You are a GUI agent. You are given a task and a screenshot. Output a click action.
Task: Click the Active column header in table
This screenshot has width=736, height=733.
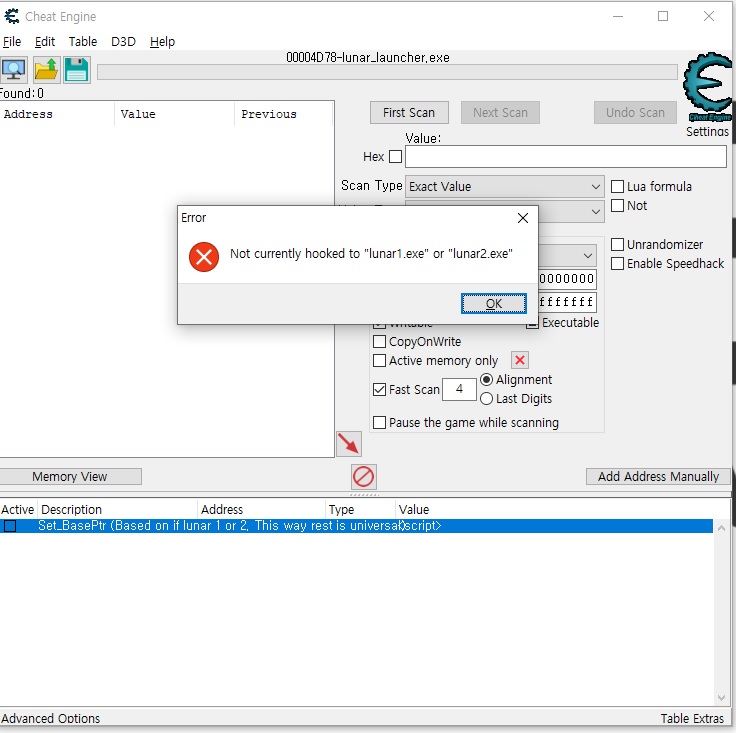(x=18, y=509)
